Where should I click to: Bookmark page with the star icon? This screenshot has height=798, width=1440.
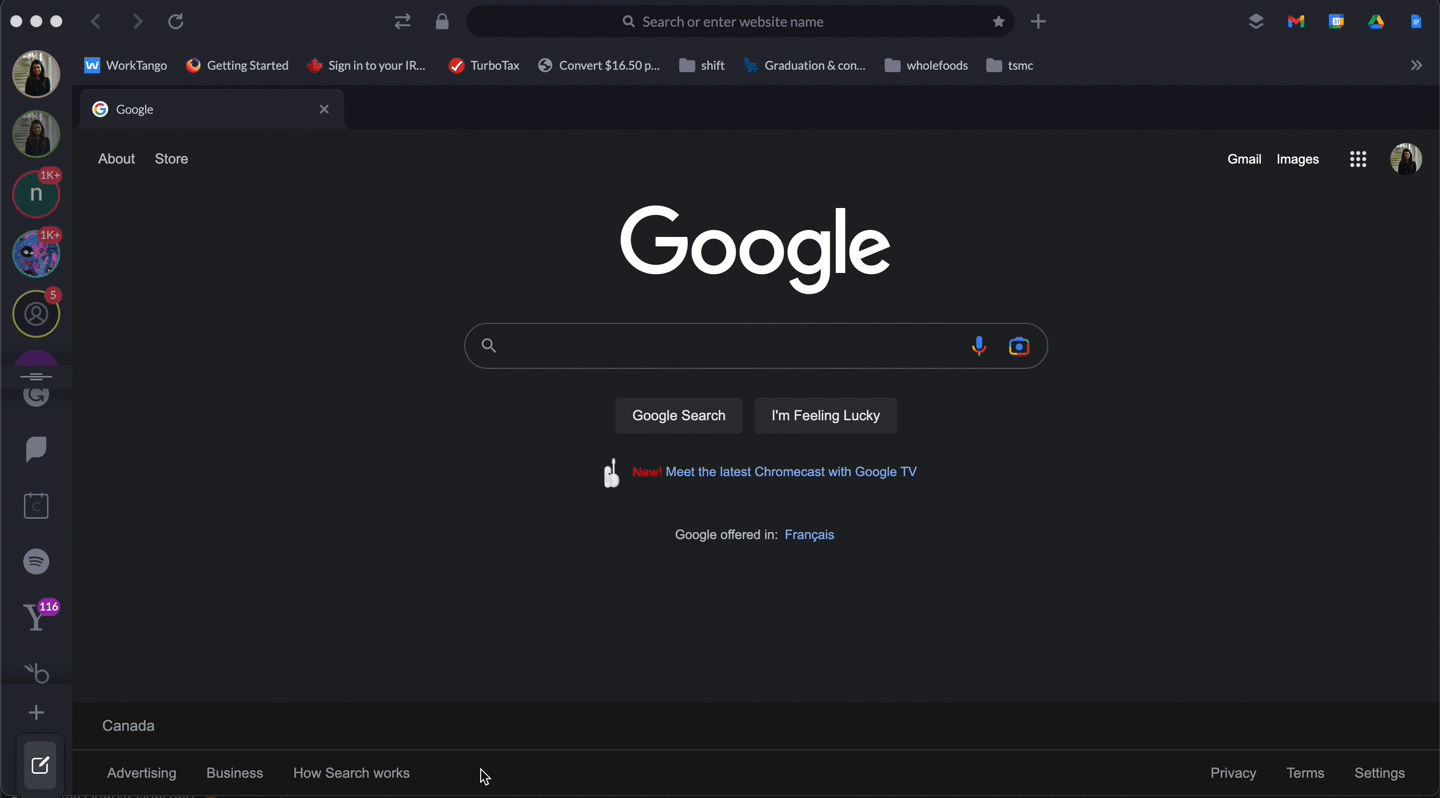(998, 21)
